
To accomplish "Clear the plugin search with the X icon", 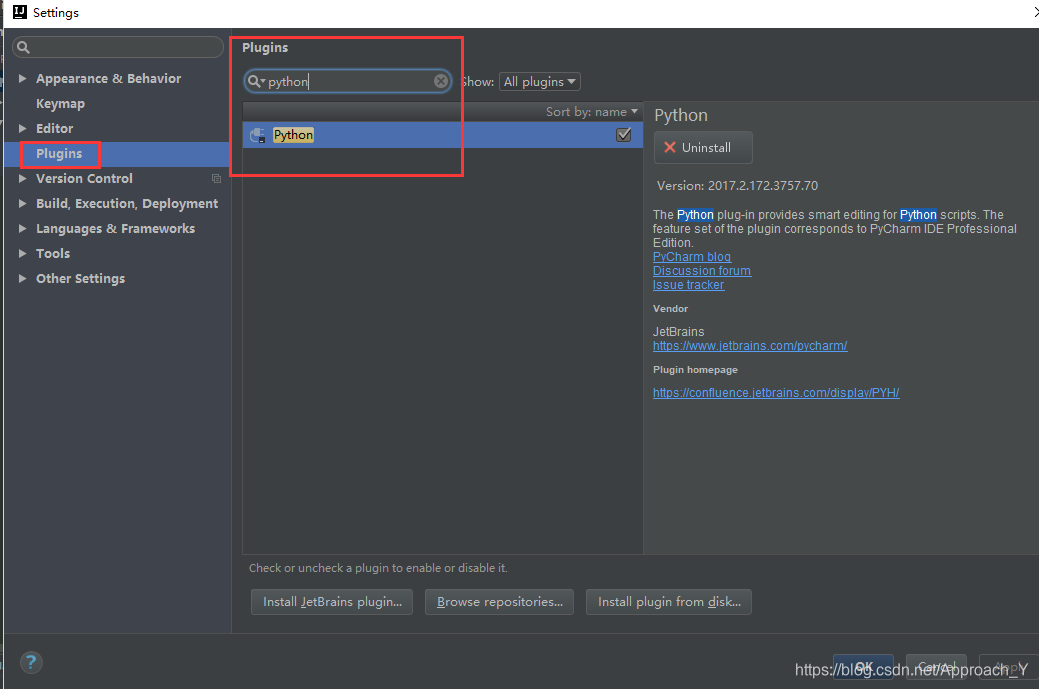I will 441,81.
